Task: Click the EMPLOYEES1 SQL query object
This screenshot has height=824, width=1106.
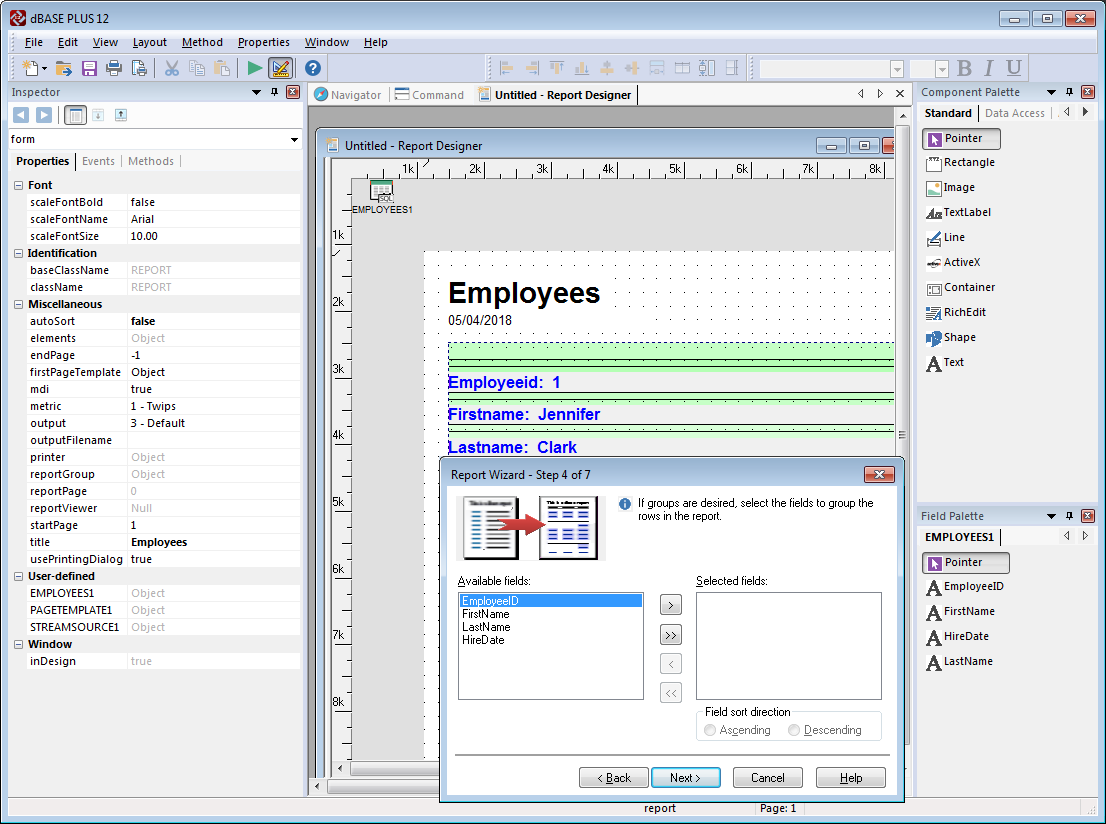Action: (x=382, y=196)
